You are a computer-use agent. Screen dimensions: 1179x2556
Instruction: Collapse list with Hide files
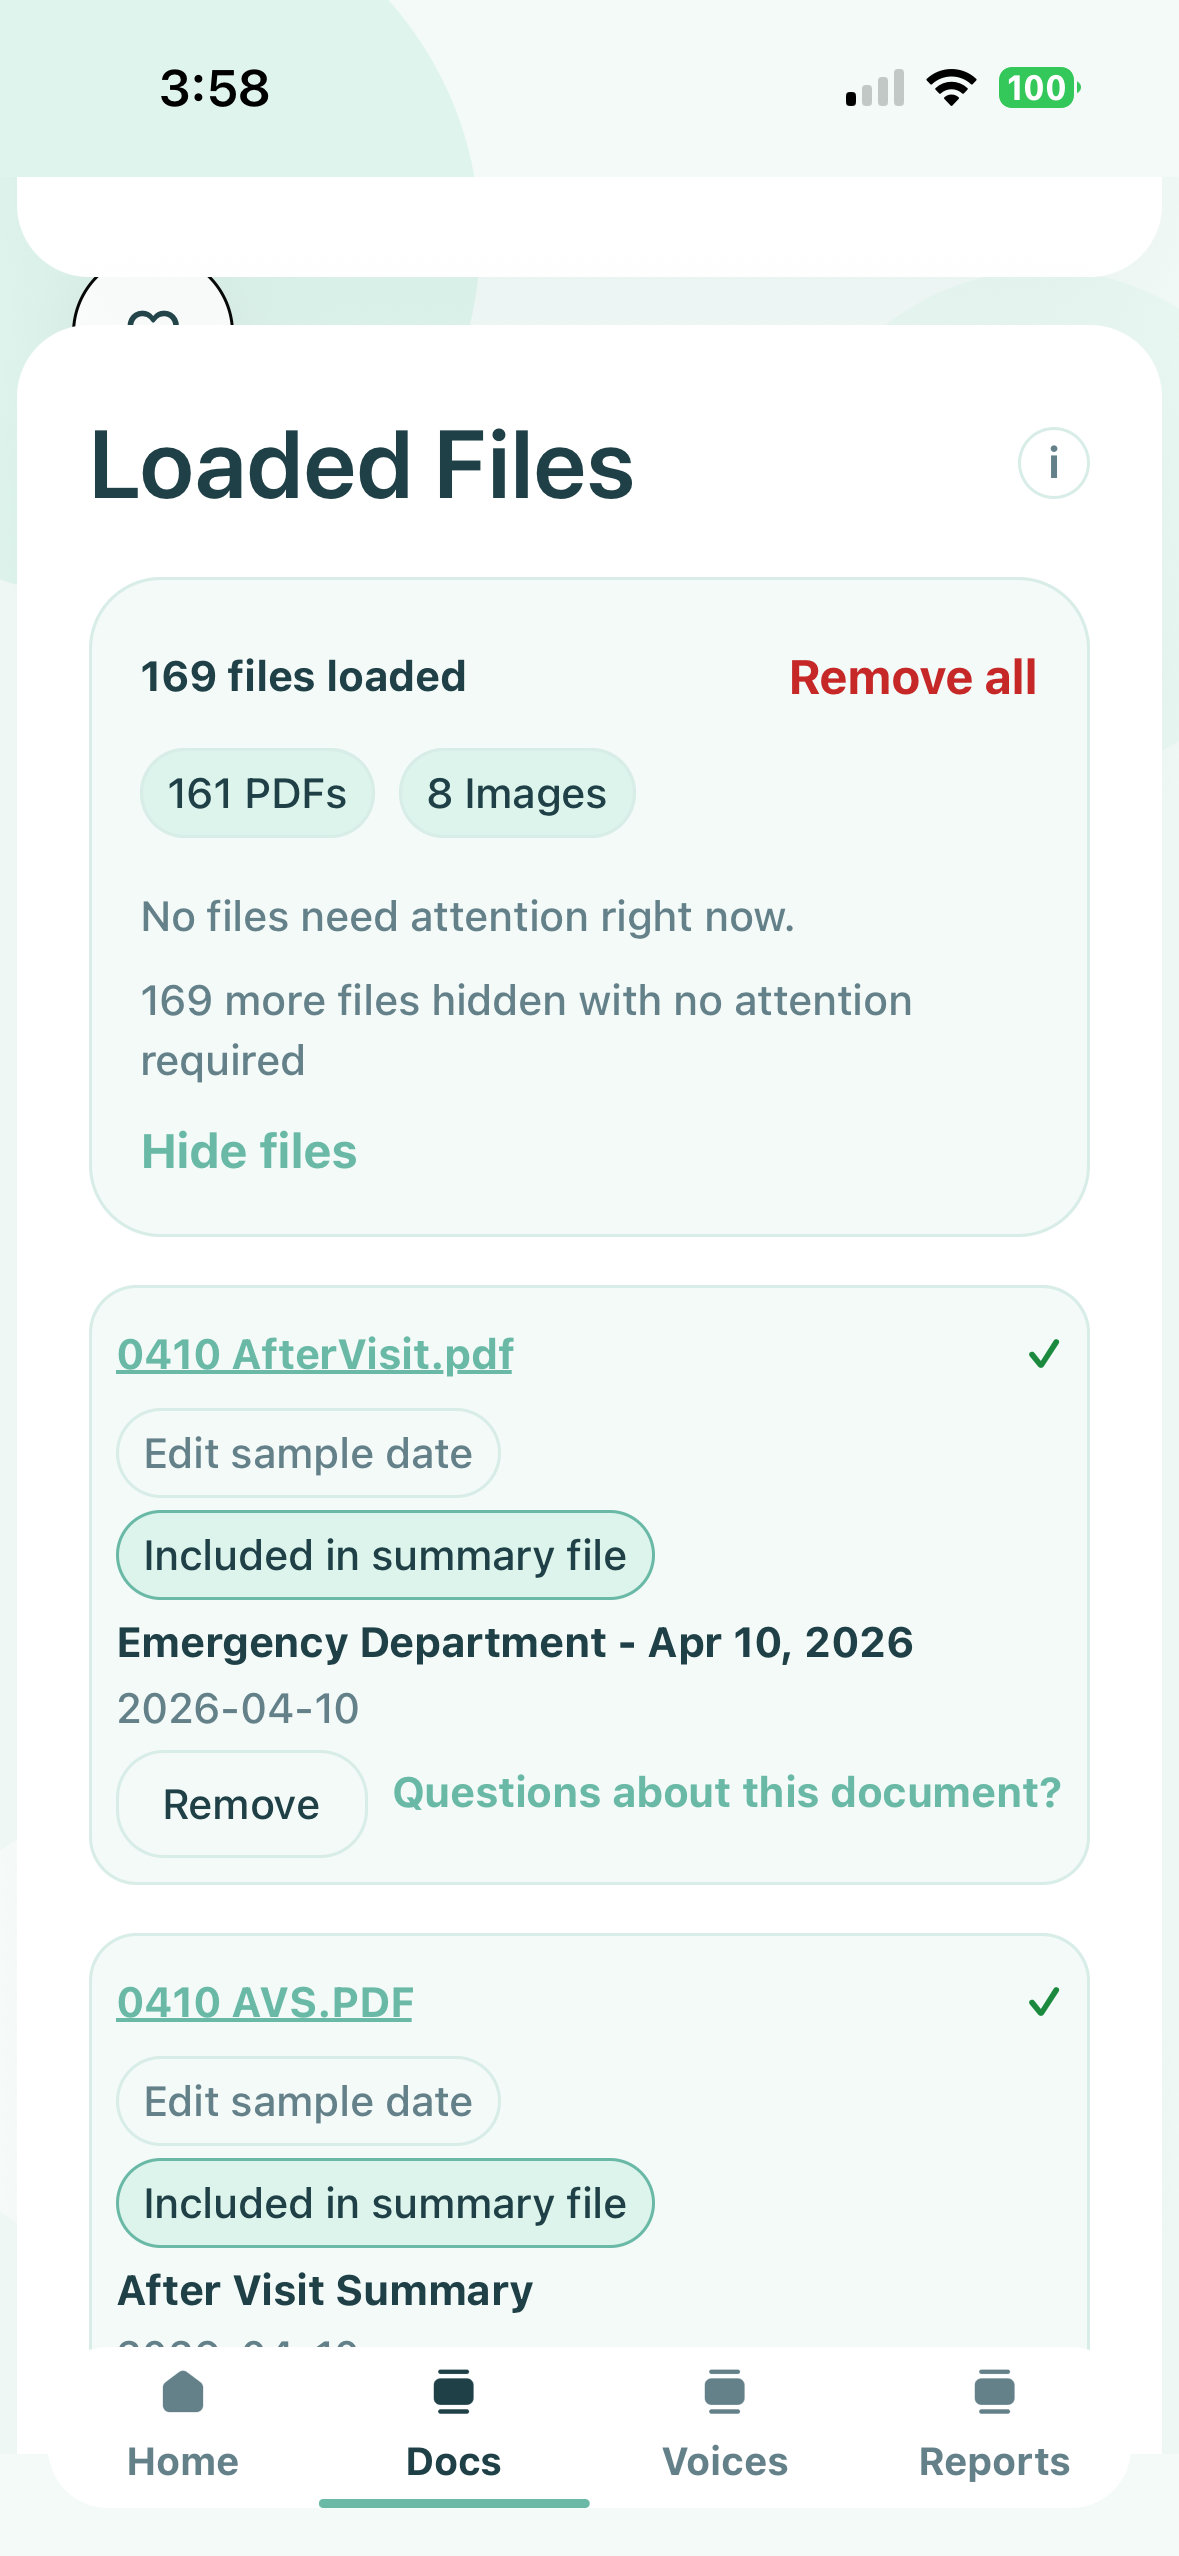pos(249,1151)
